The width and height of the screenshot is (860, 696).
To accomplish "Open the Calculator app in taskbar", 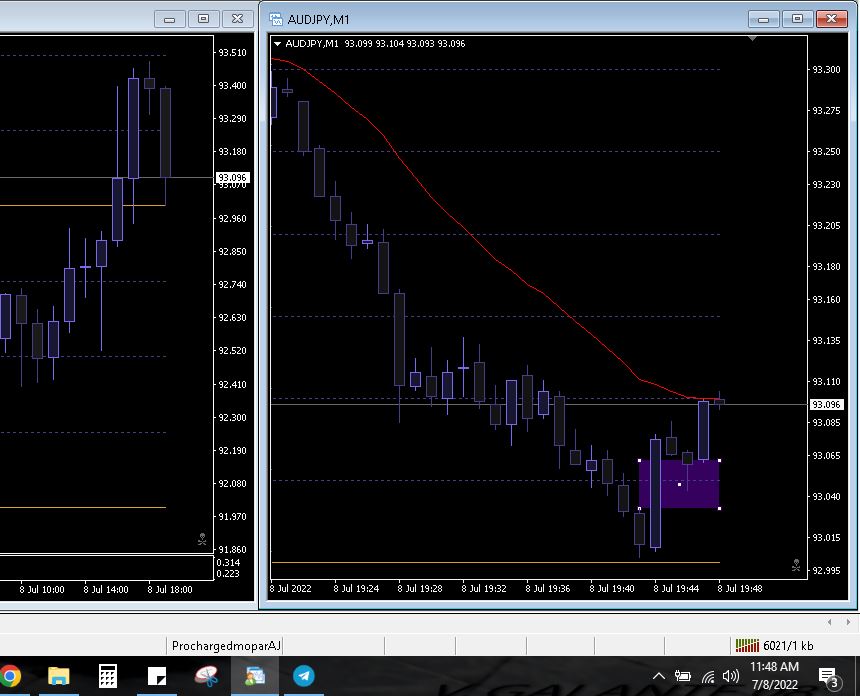I will tap(108, 675).
